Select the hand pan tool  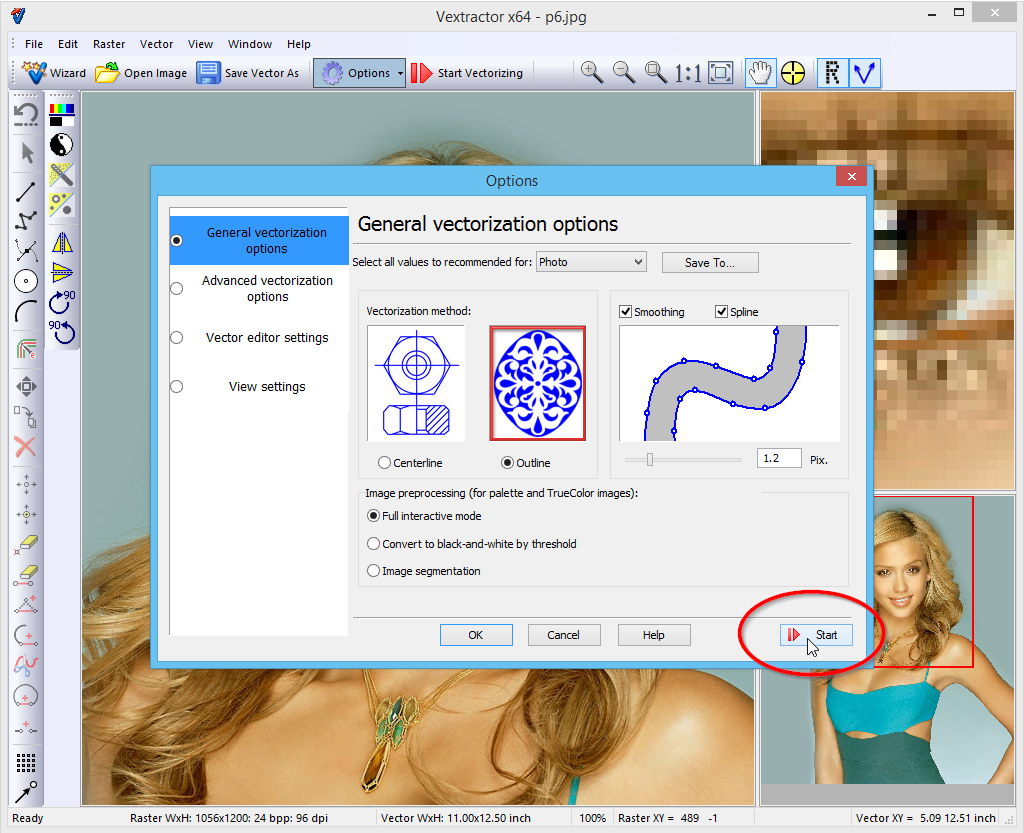pos(761,72)
